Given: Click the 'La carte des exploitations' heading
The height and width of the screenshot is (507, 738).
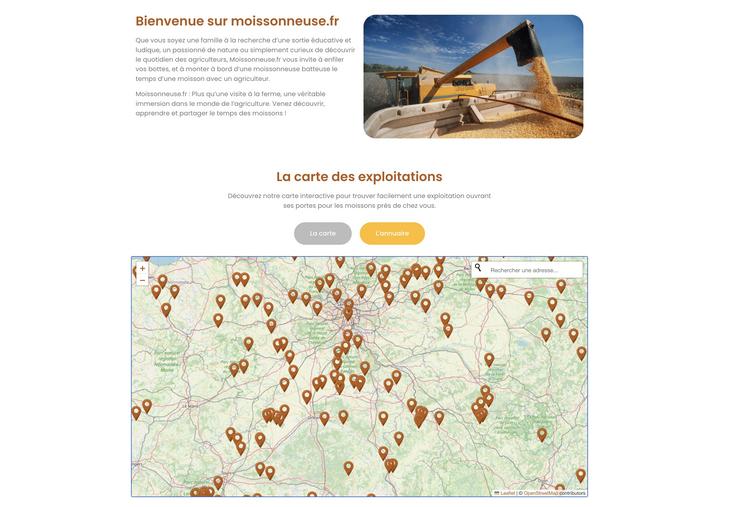Looking at the screenshot, I should click(359, 177).
